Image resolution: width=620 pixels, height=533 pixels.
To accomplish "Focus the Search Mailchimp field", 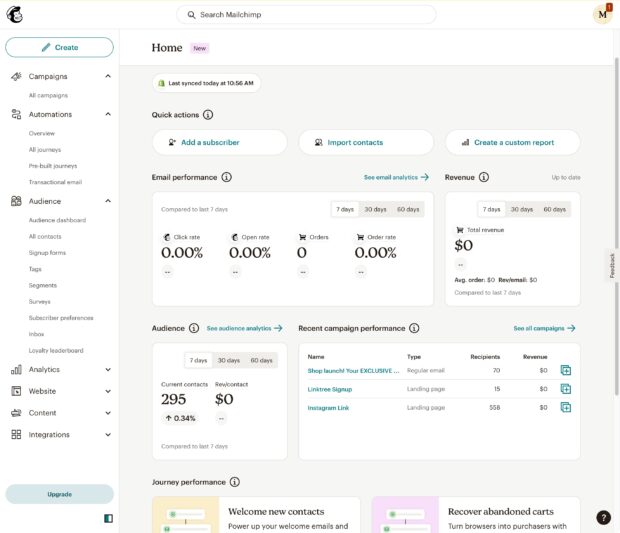I will pos(306,15).
